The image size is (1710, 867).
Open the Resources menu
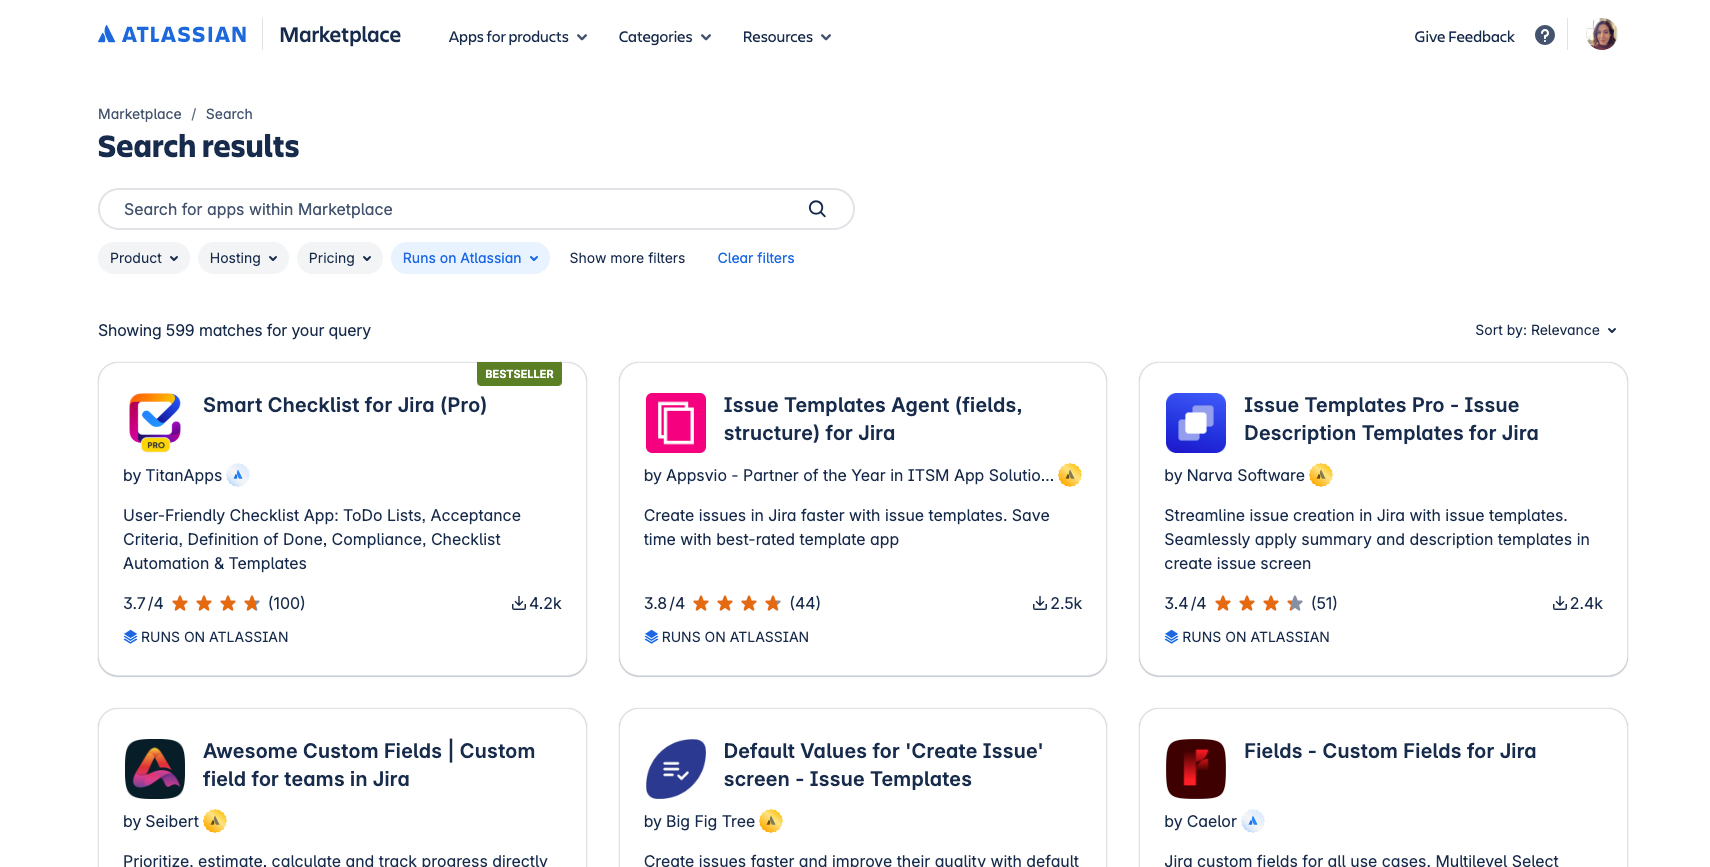coord(786,36)
